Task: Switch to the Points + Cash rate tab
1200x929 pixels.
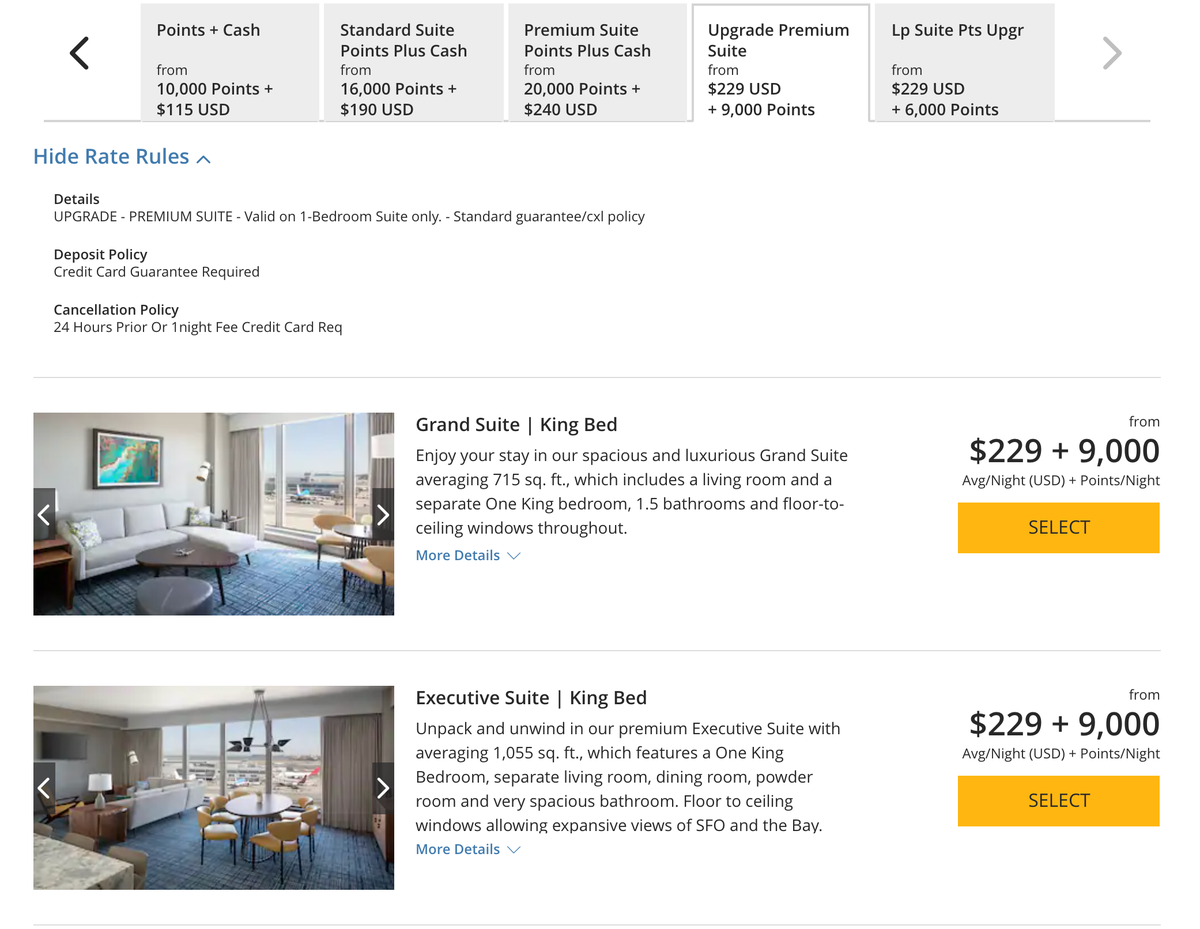Action: pyautogui.click(x=230, y=62)
